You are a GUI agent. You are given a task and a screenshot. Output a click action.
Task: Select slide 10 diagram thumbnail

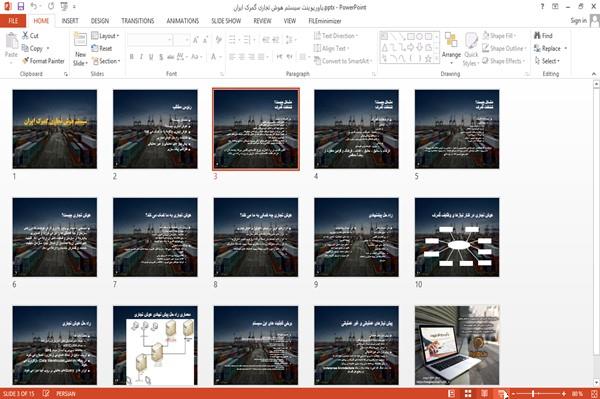point(457,237)
